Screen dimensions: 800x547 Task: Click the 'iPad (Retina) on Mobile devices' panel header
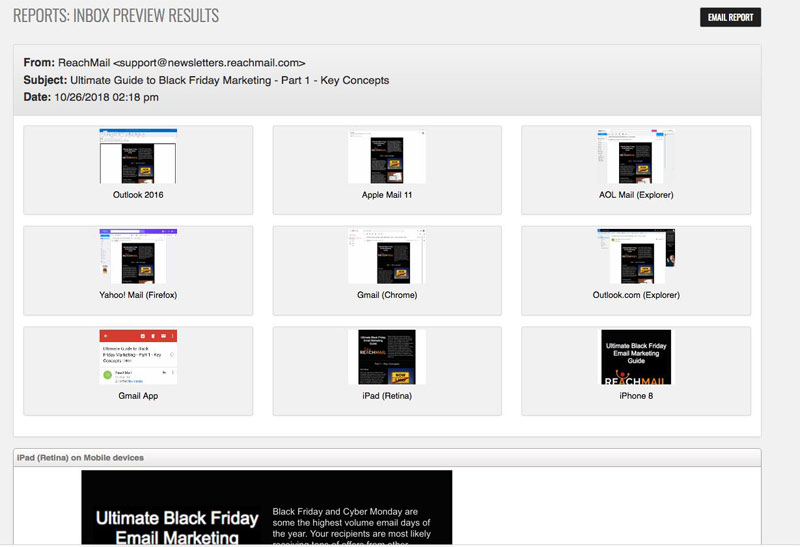[80, 458]
